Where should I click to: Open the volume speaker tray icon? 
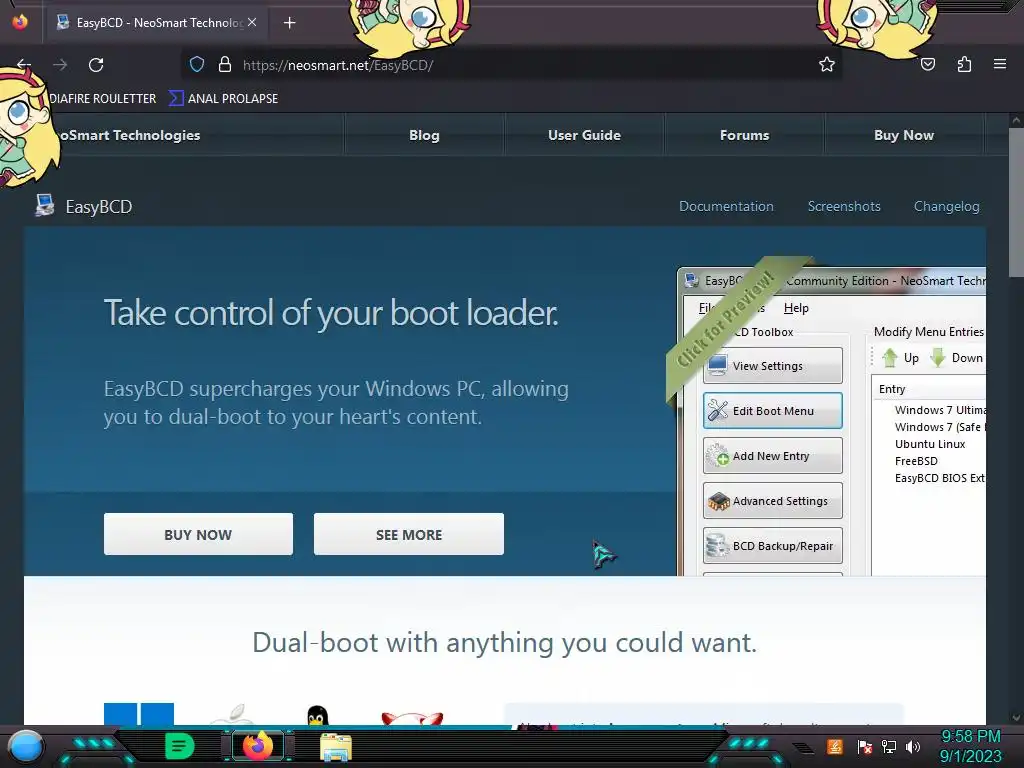pyautogui.click(x=913, y=746)
